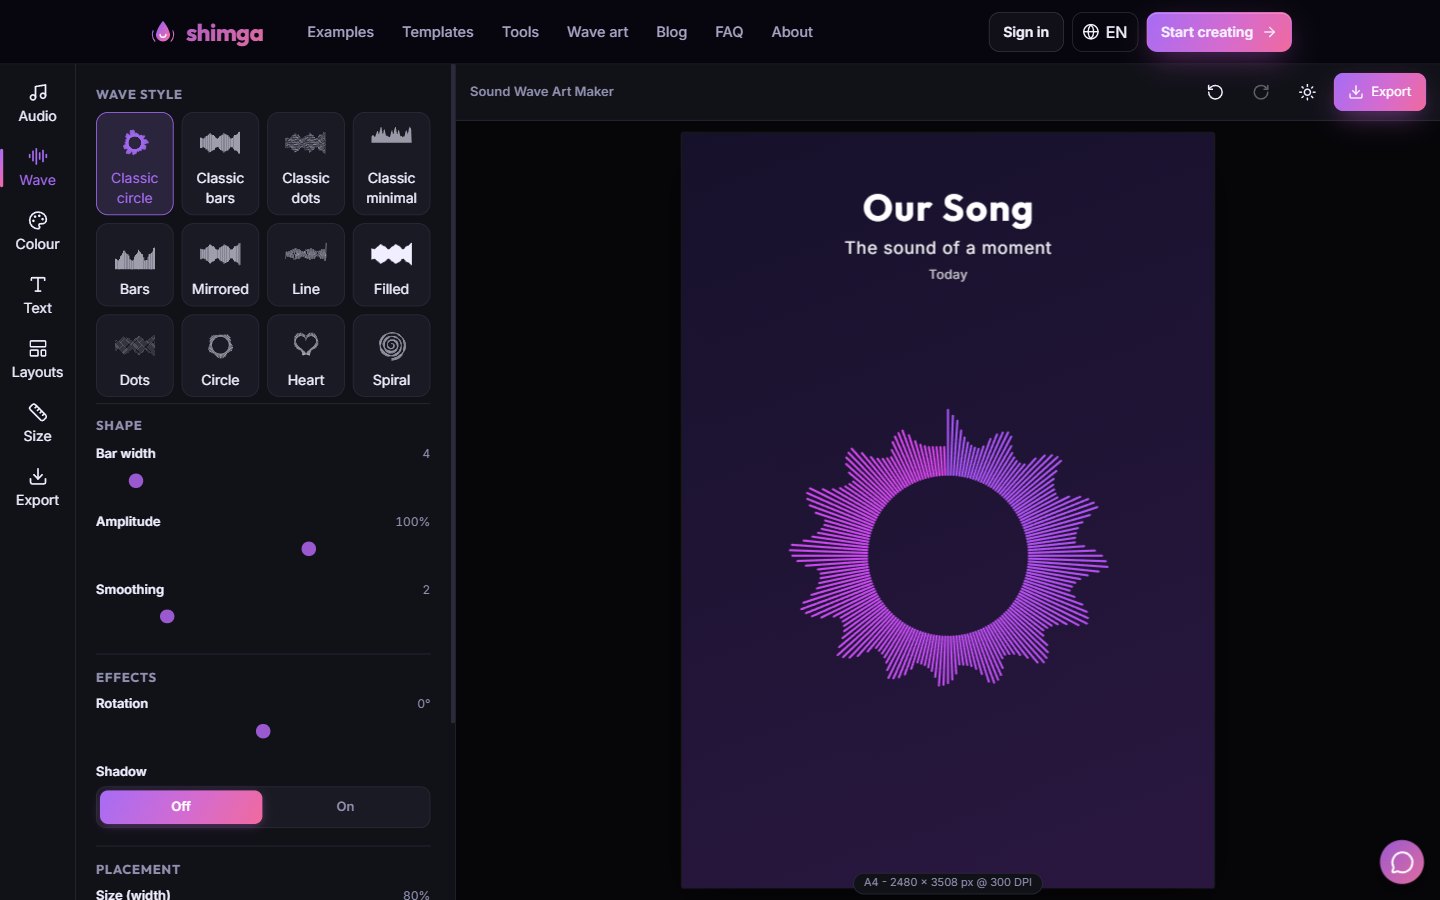Viewport: 1440px width, 900px height.
Task: Choose the Classic bars wave style
Action: coord(220,164)
